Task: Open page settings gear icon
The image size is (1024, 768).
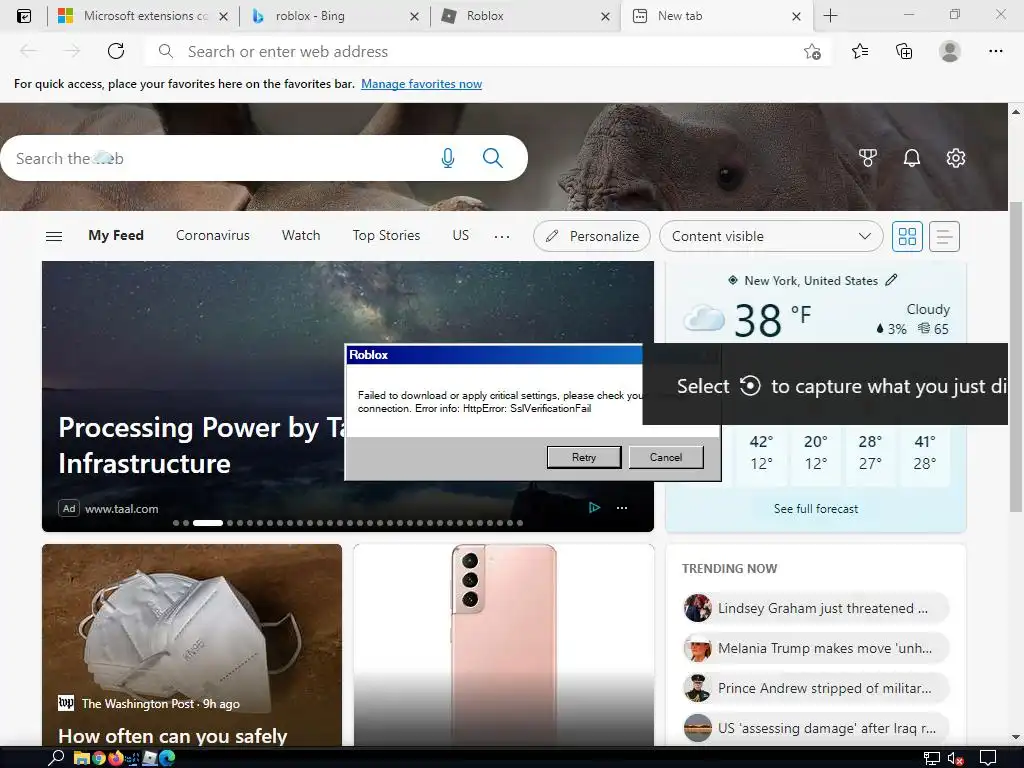Action: pyautogui.click(x=955, y=158)
